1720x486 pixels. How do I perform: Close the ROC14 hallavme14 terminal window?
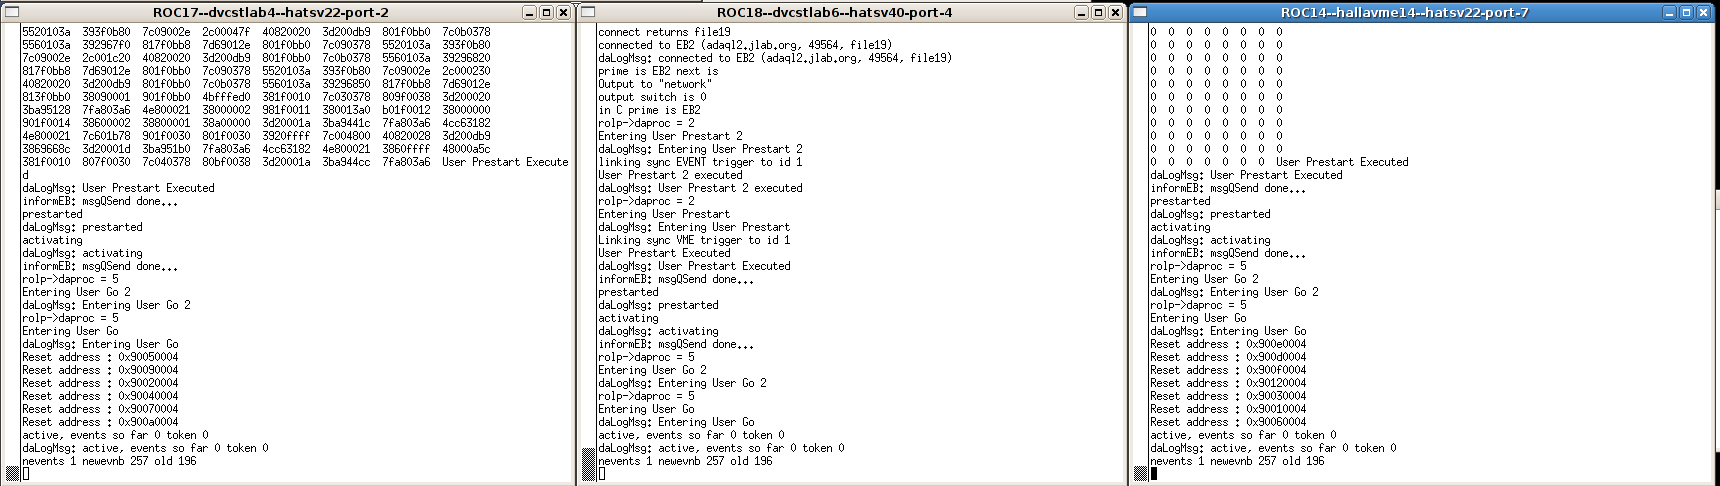click(x=1703, y=12)
